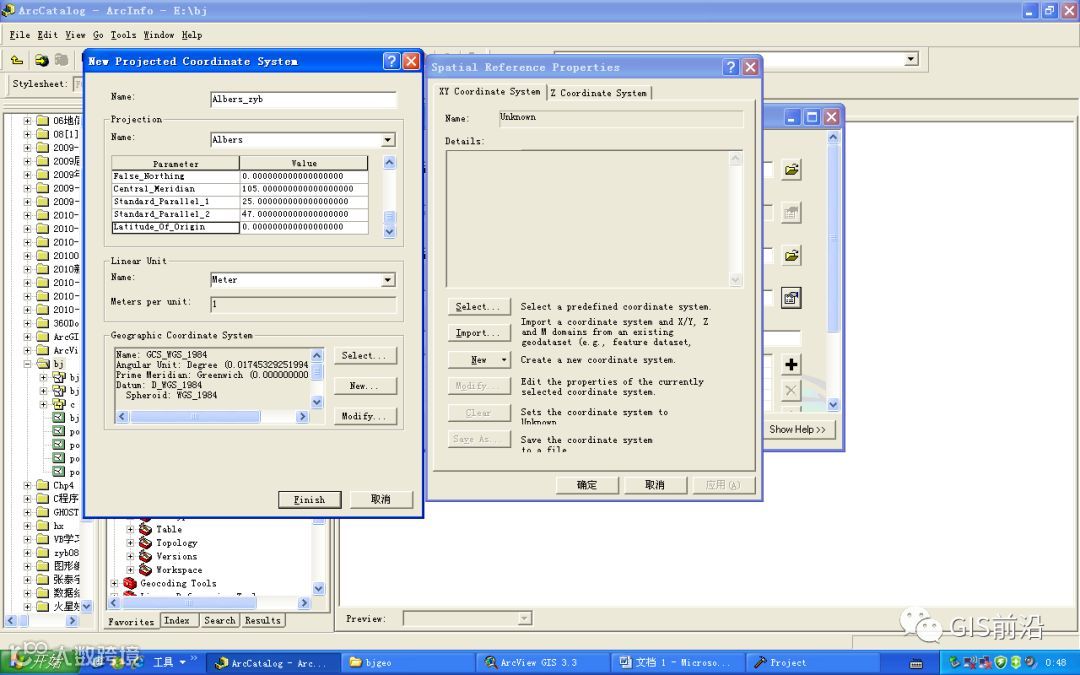Image resolution: width=1080 pixels, height=675 pixels.
Task: Open the Preview dropdown
Action: tap(524, 619)
